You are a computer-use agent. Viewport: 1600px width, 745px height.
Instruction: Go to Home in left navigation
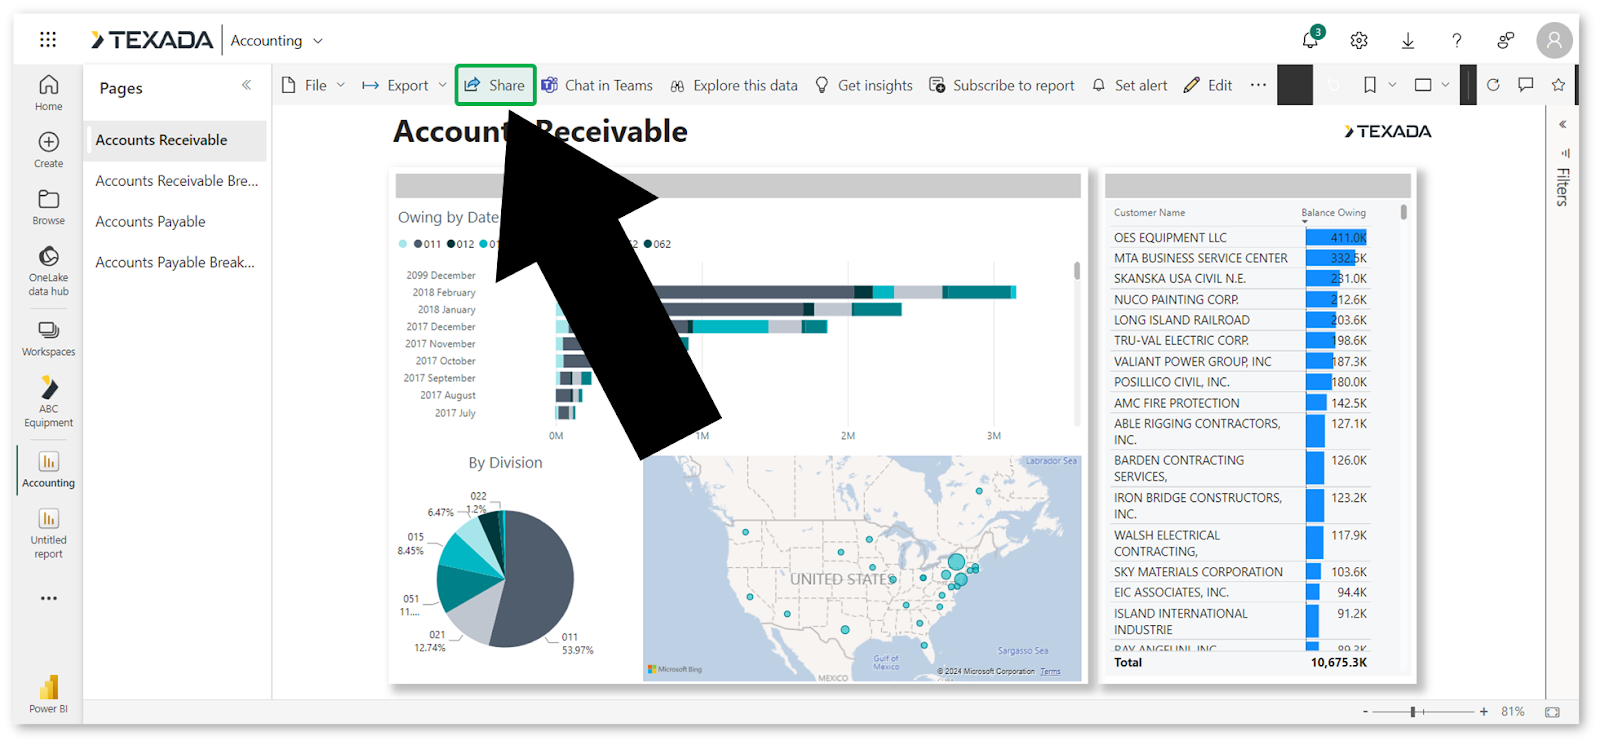48,92
